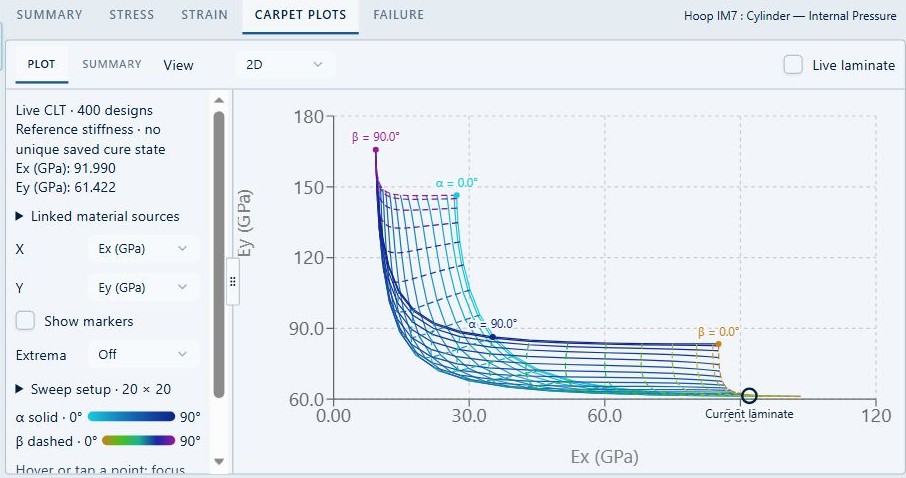
Task: Select the α = 0.0° endpoint marker
Action: (x=456, y=196)
